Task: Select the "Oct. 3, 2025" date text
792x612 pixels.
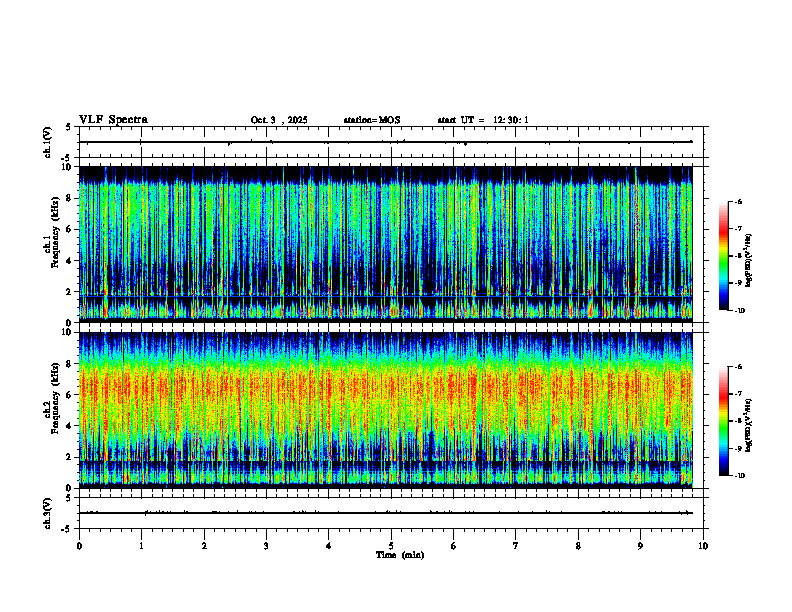Action: pyautogui.click(x=279, y=120)
